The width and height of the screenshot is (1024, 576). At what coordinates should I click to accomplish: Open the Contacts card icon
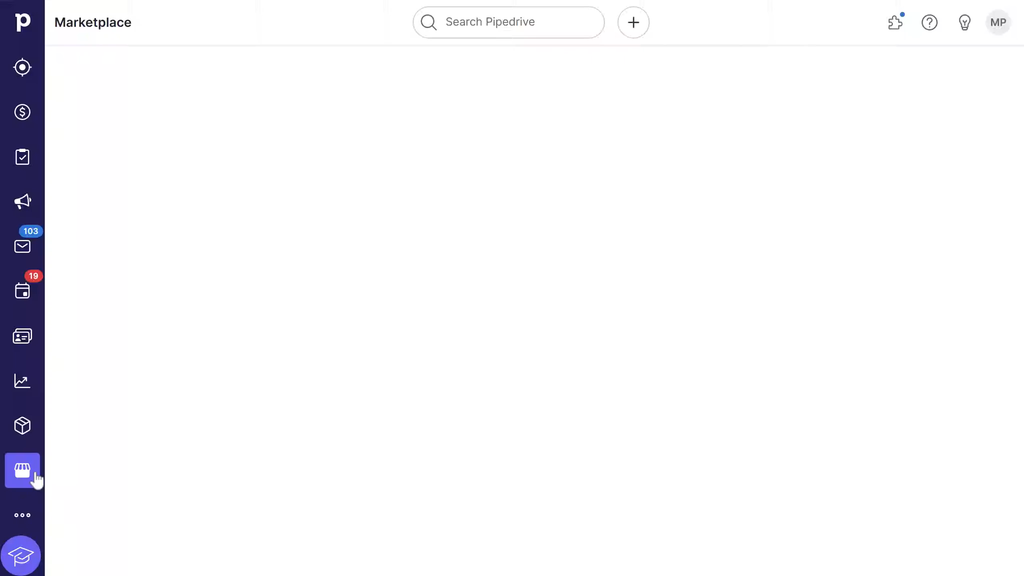[x=22, y=336]
